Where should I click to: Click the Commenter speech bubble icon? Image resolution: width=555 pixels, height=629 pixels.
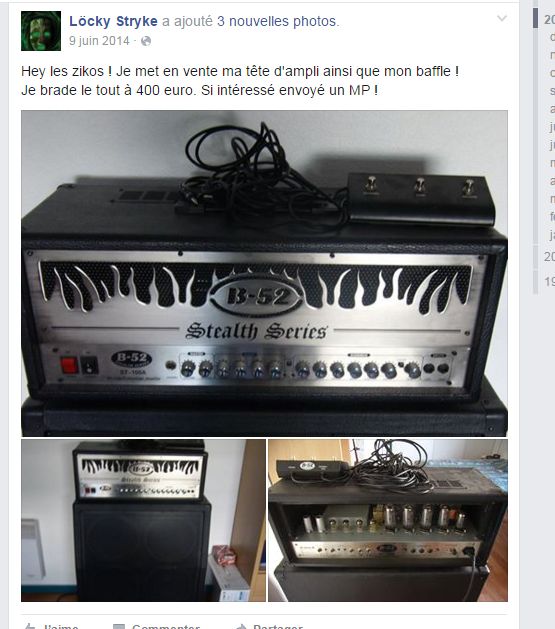click(119, 626)
